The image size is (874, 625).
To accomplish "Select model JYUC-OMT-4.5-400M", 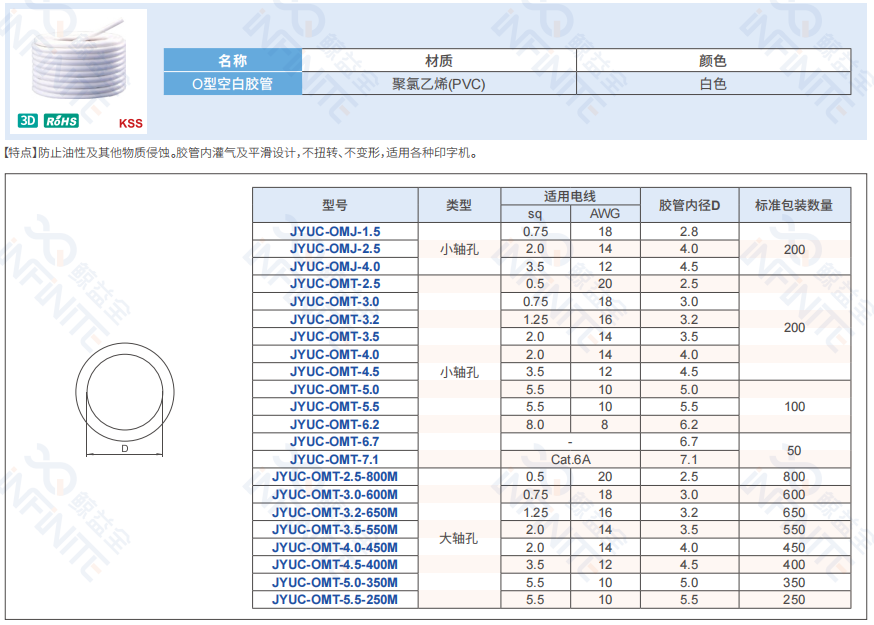I will 335,565.
